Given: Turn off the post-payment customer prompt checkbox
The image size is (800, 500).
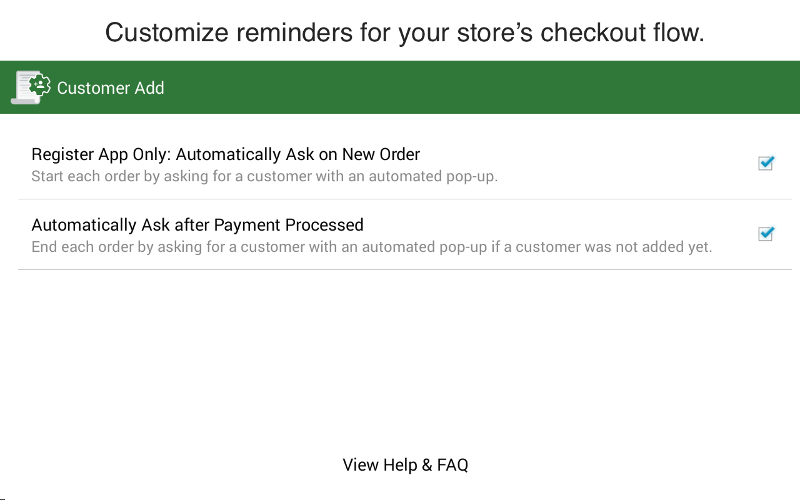Looking at the screenshot, I should click(x=766, y=234).
